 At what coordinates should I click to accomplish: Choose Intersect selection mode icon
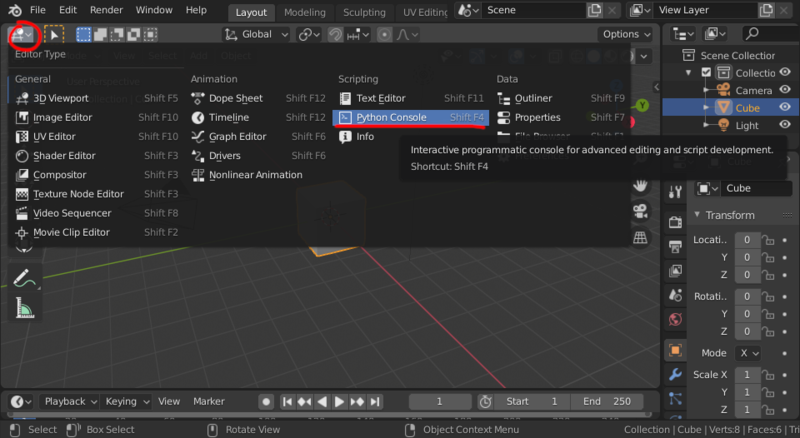coord(151,34)
